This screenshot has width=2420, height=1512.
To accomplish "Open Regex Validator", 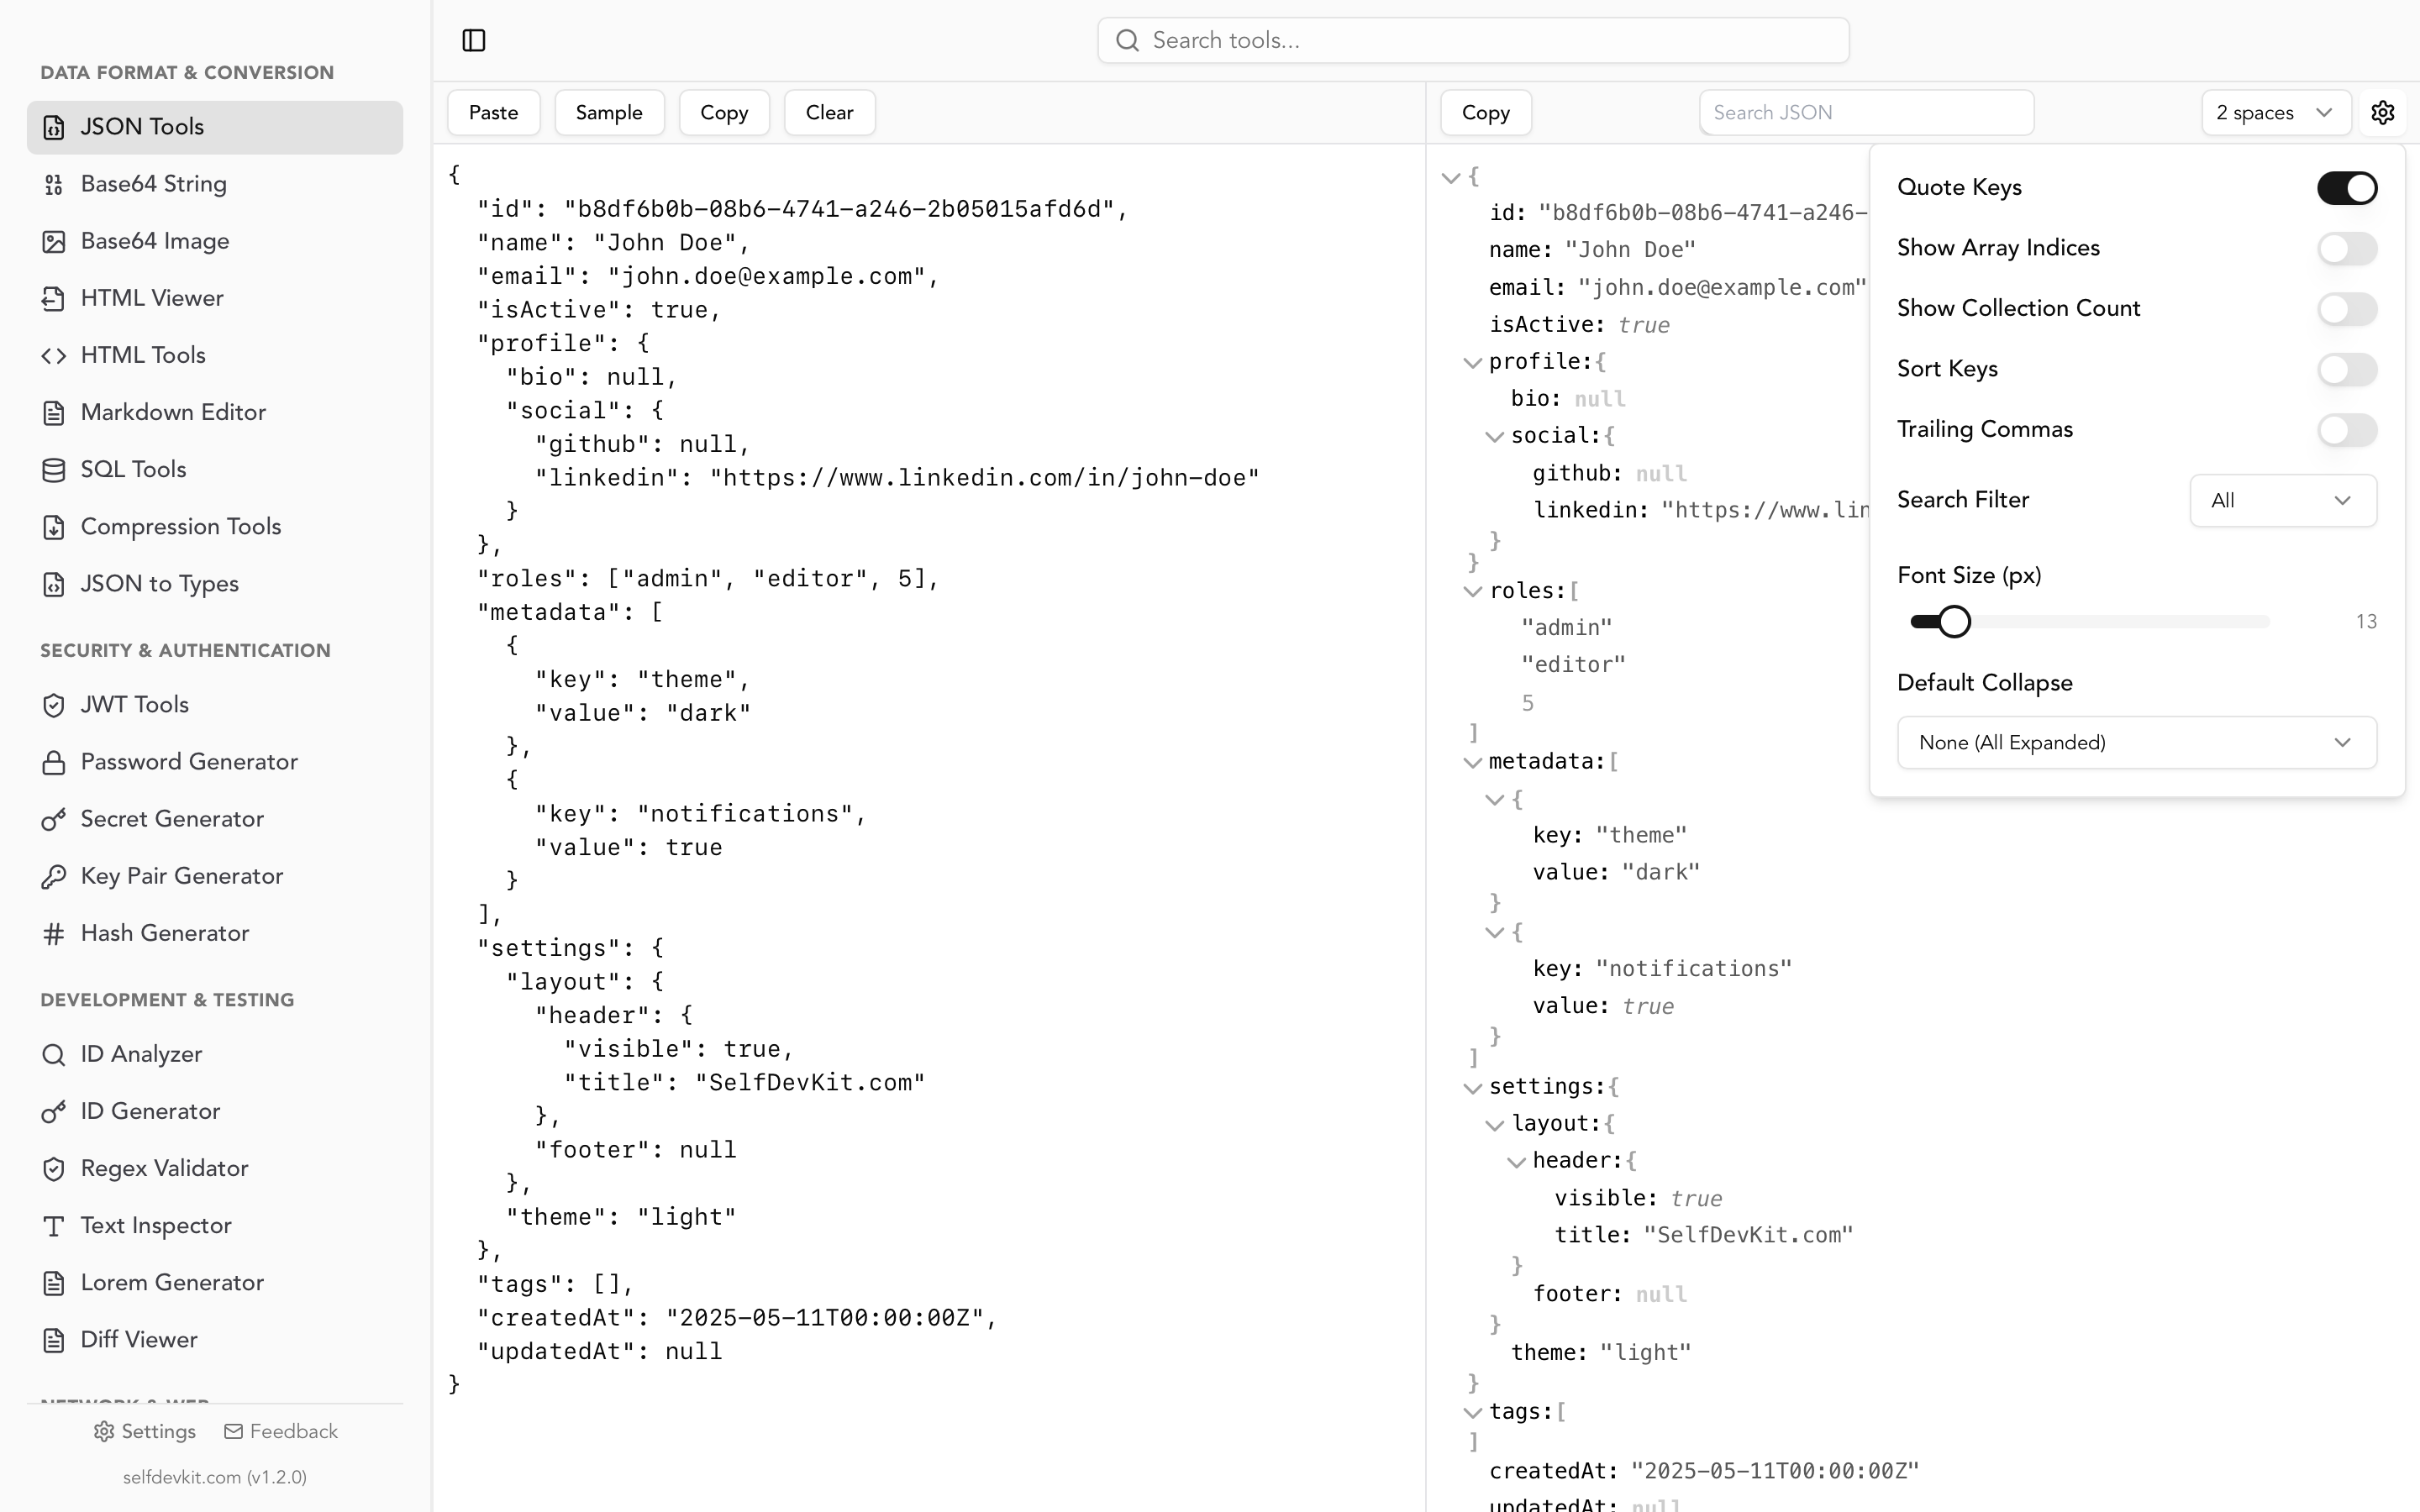I will pyautogui.click(x=215, y=1168).
